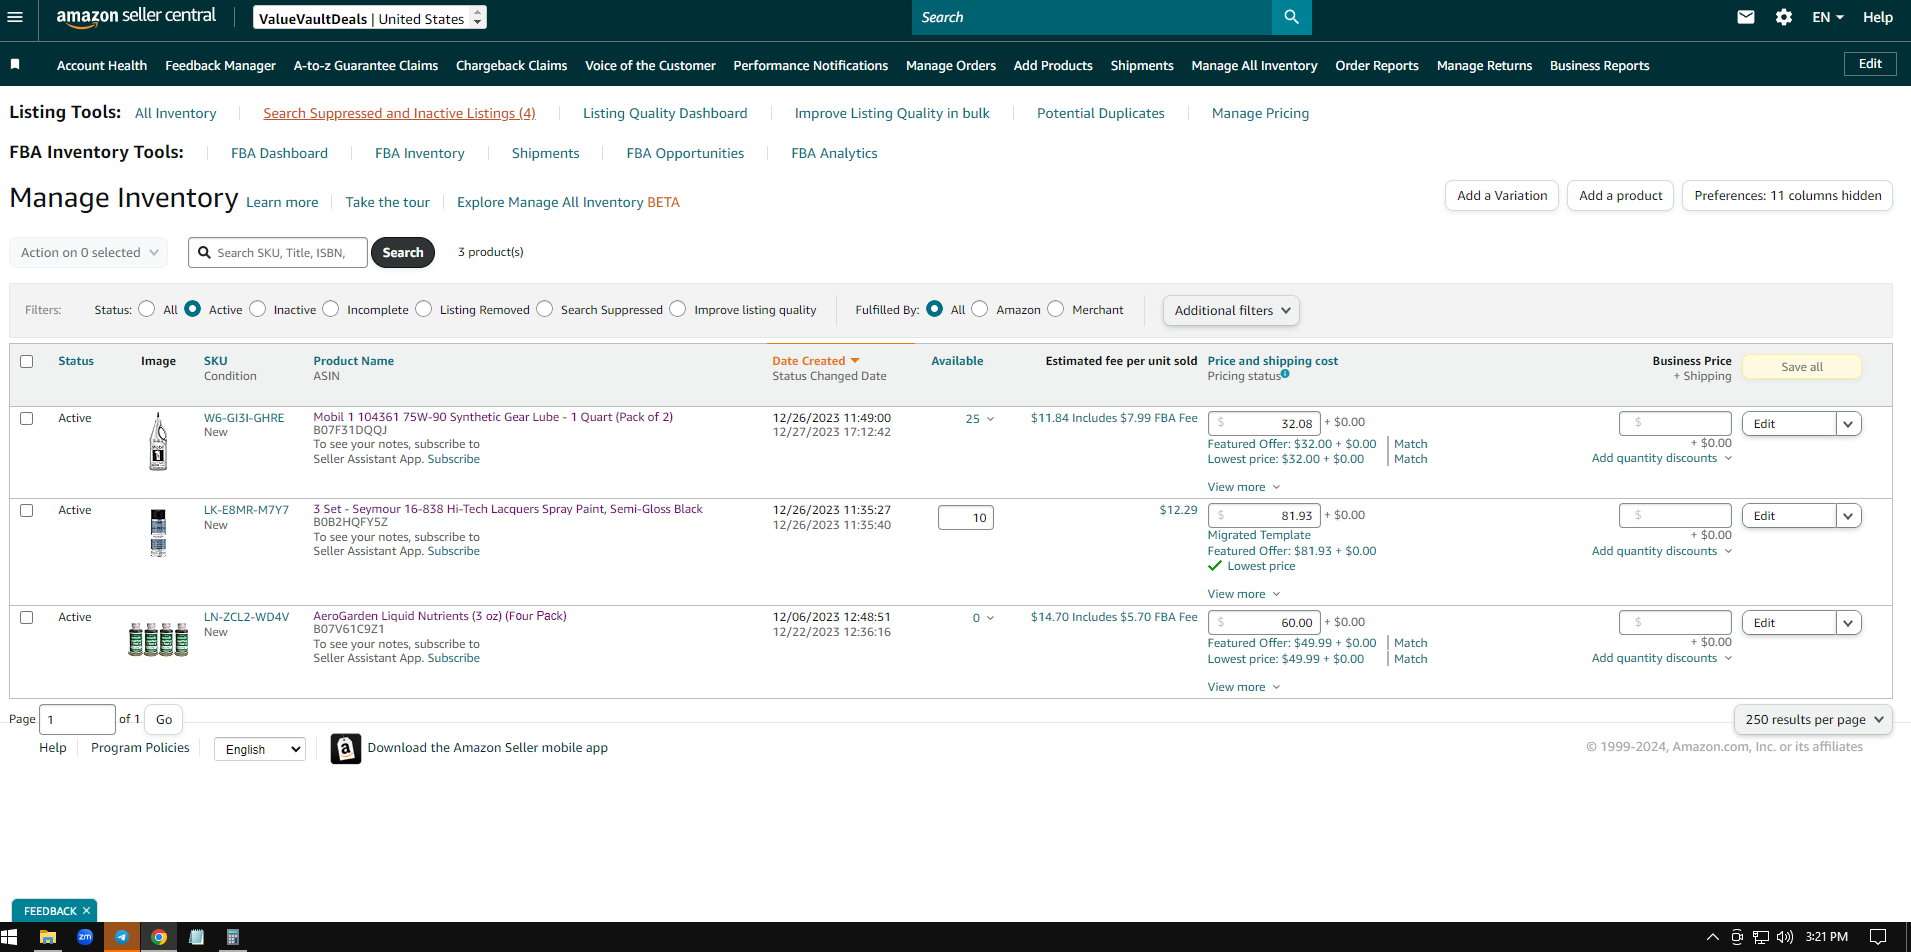Open File Explorer from the taskbar
Screen dimensions: 1911x952
pyautogui.click(x=47, y=937)
